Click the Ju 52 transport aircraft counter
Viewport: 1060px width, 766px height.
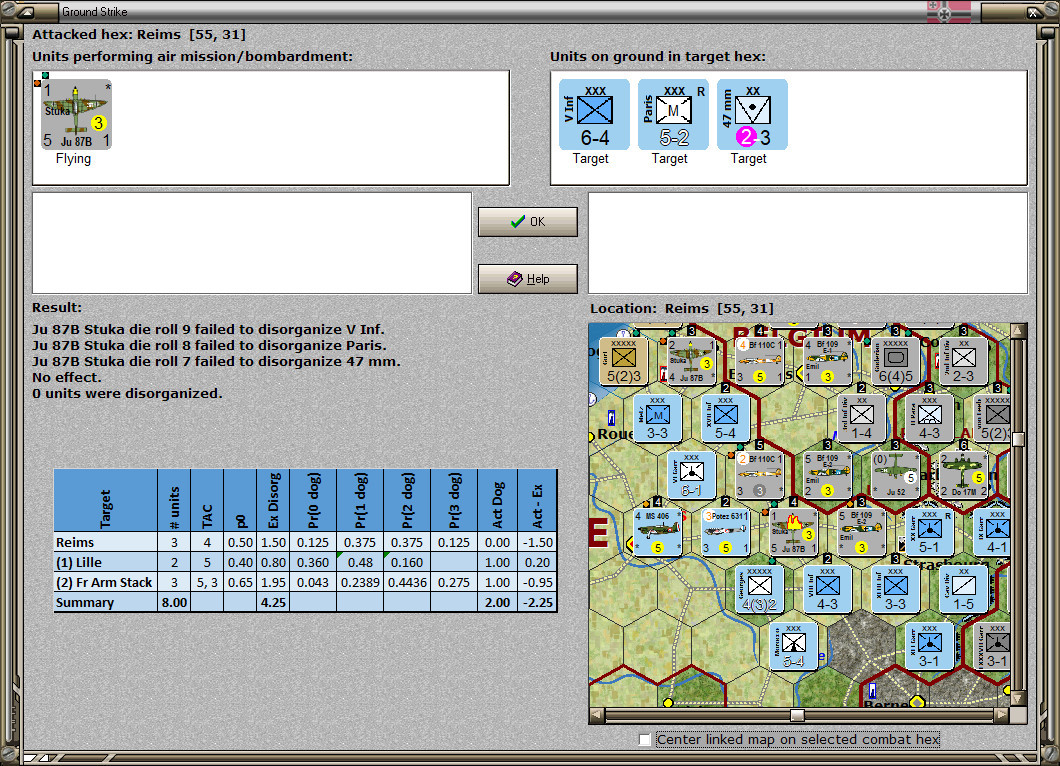click(895, 475)
